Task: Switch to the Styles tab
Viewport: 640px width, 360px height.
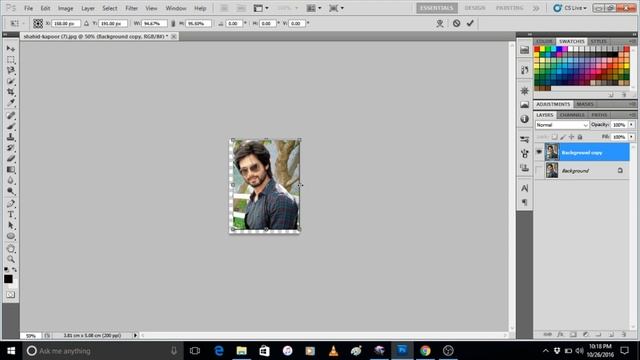Action: pyautogui.click(x=599, y=42)
